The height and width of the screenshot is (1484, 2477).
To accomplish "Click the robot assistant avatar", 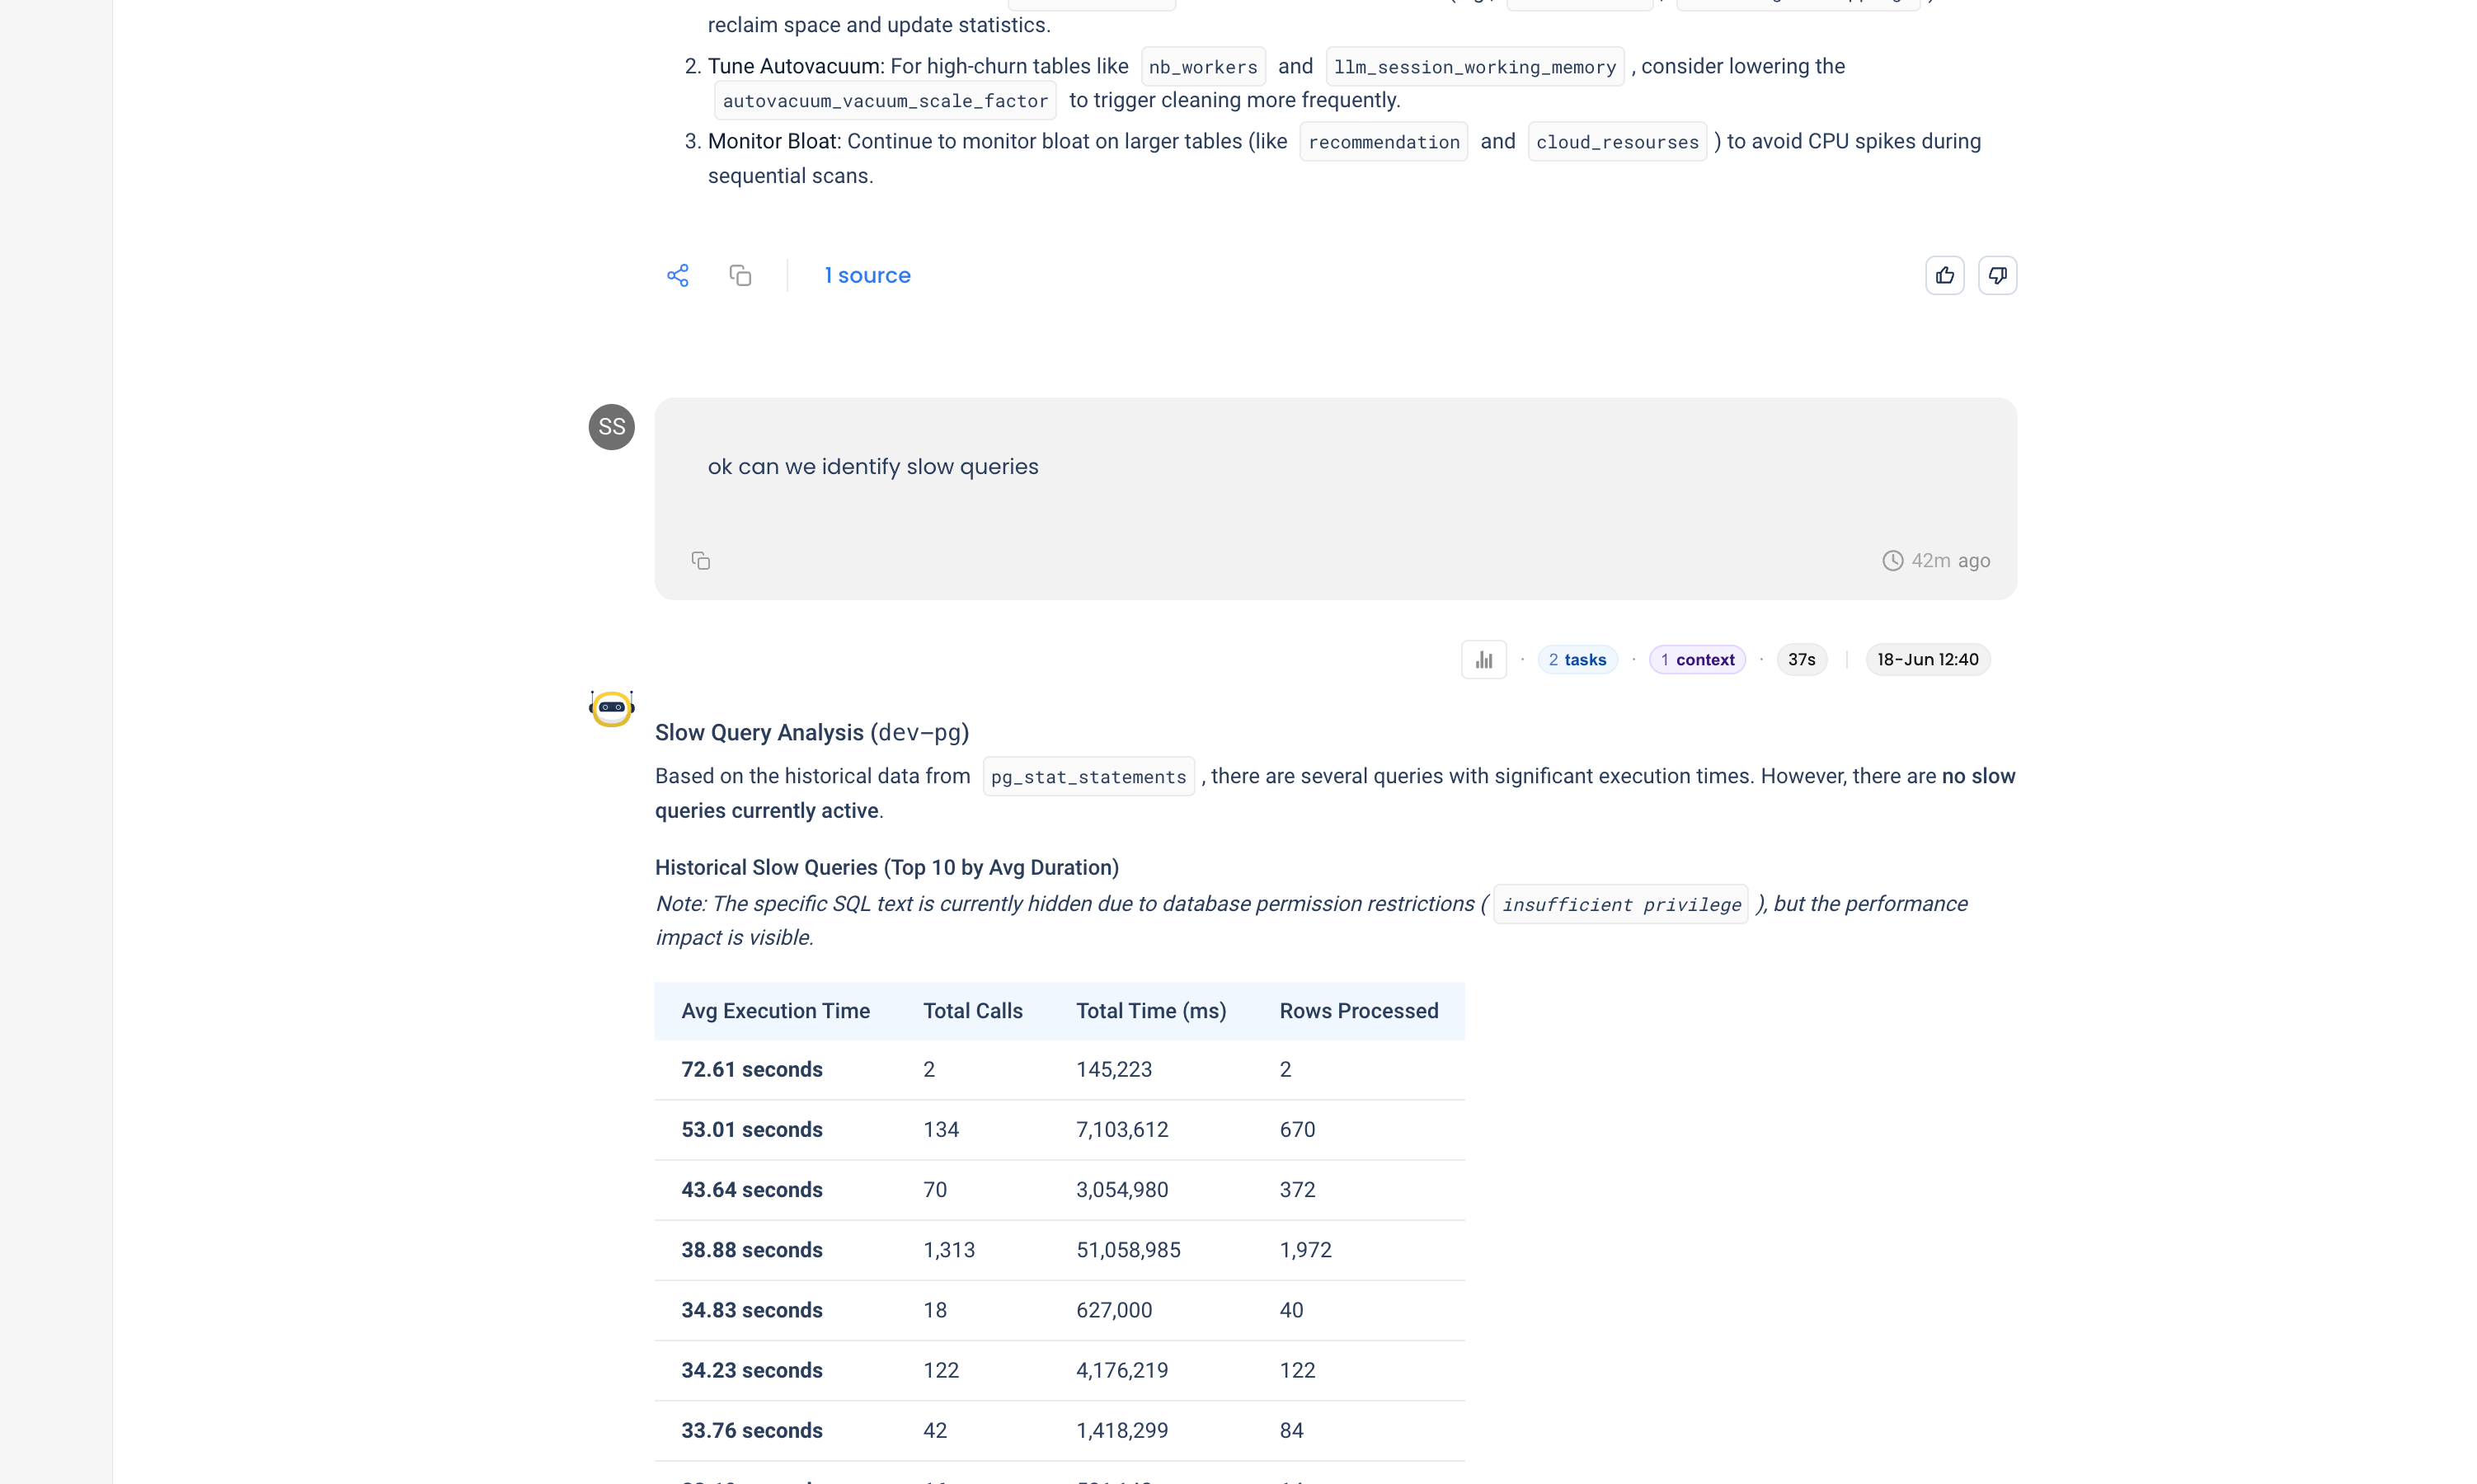I will pos(611,708).
